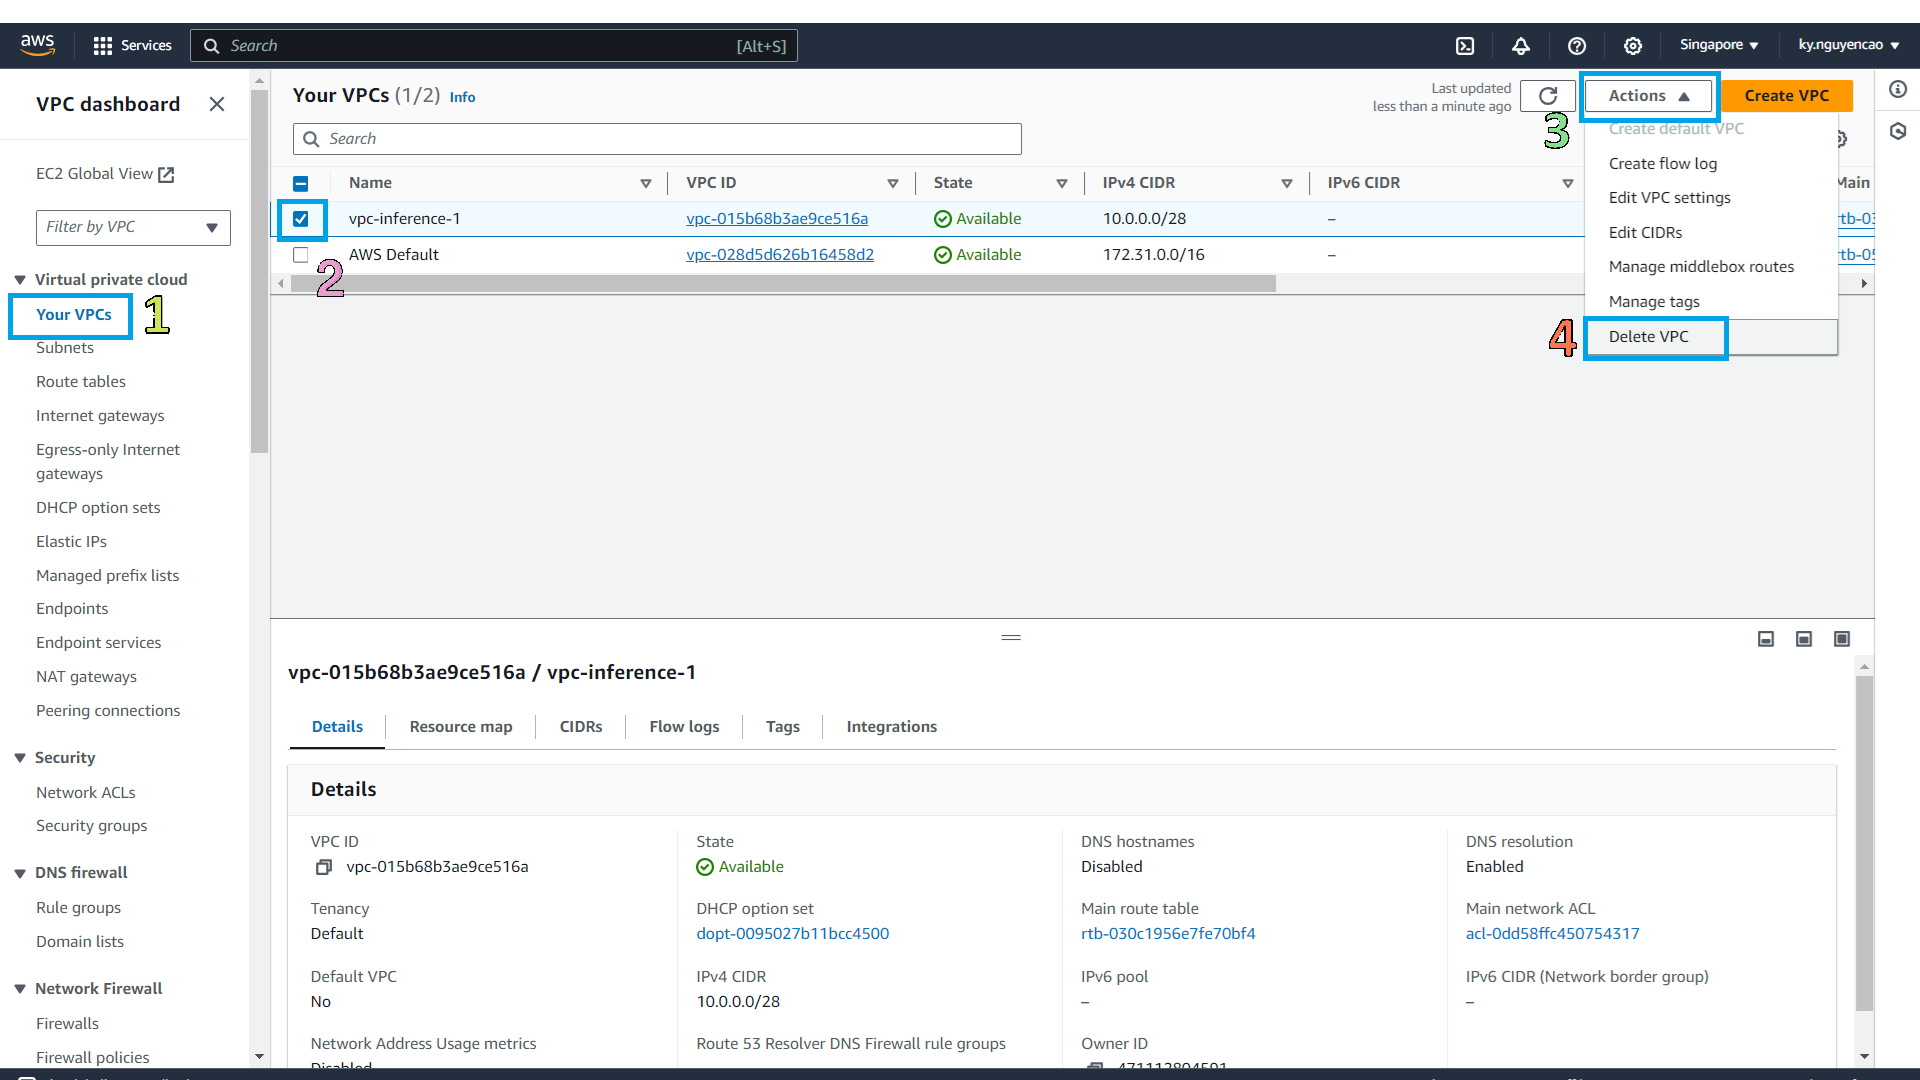
Task: Collapse the Actions dropdown button
Action: pyautogui.click(x=1649, y=96)
